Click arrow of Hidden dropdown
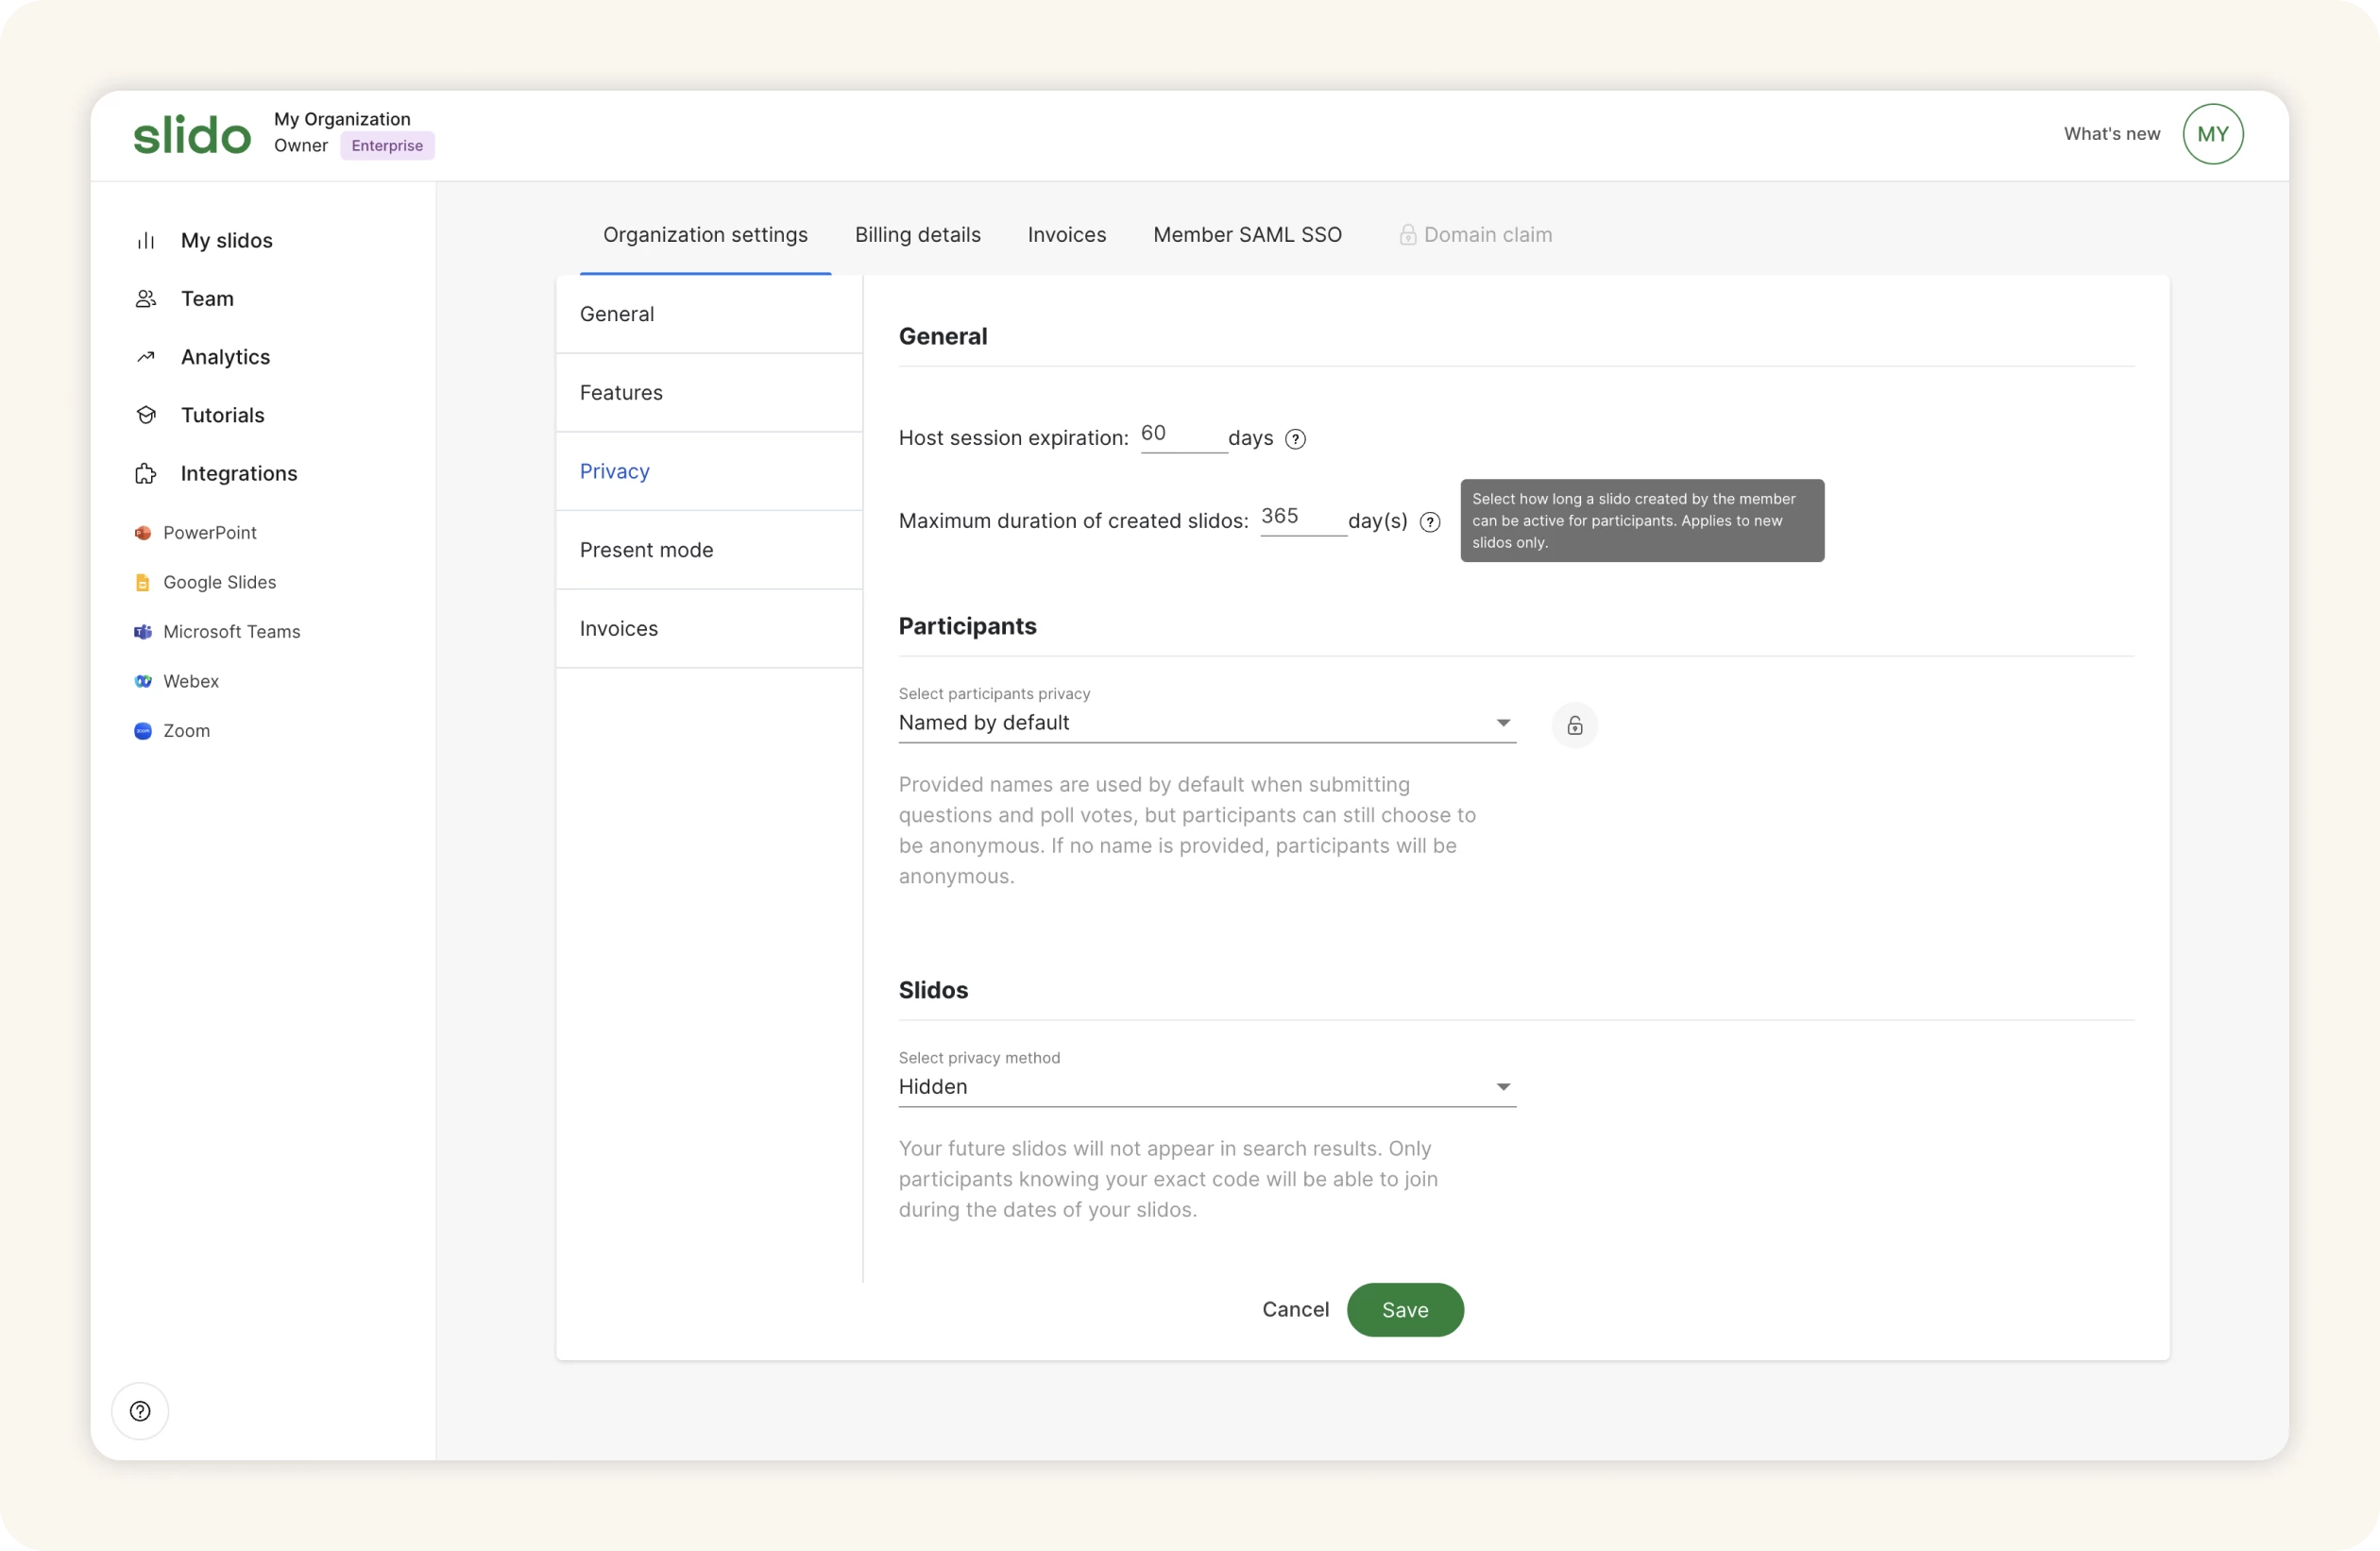 [1503, 1087]
